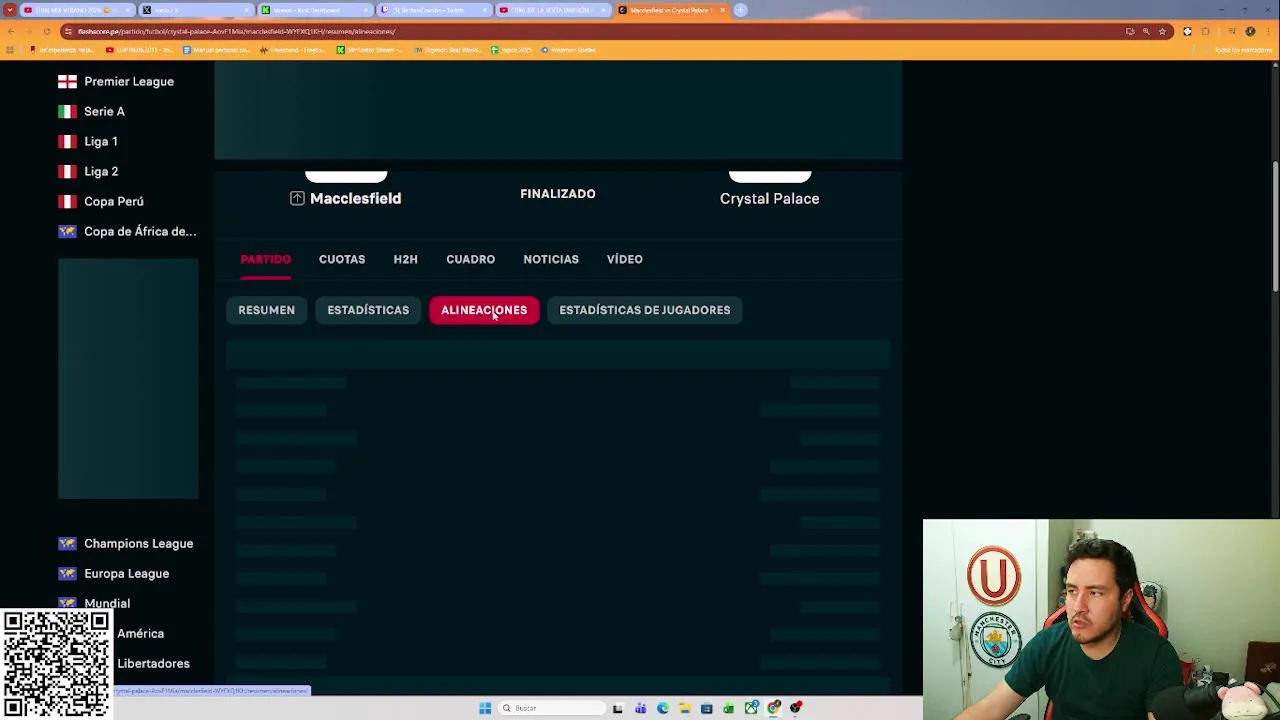
Task: Click the globe icon beside Champions League
Action: [67, 544]
